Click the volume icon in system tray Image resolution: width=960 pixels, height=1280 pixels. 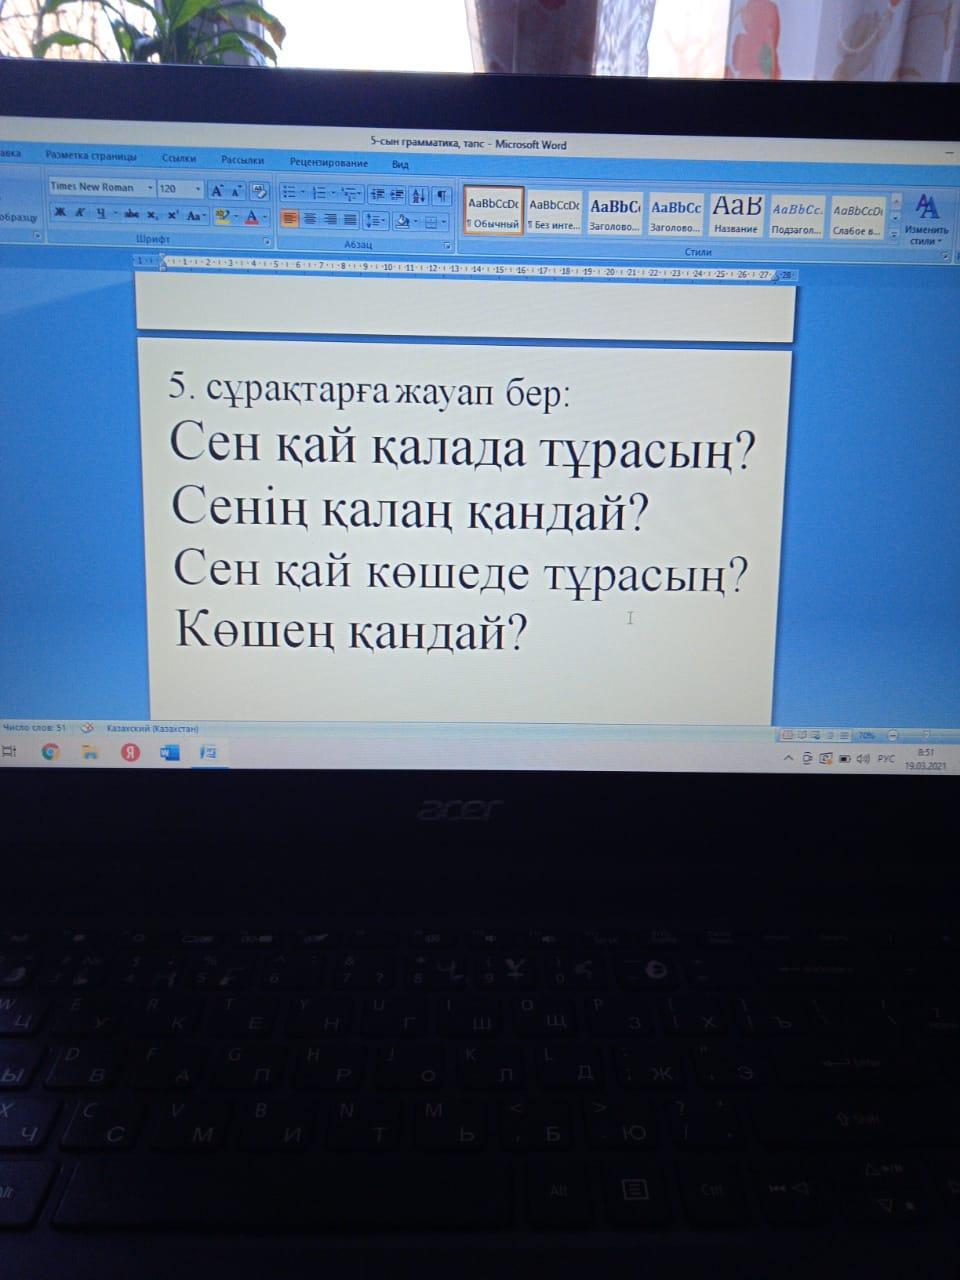click(x=862, y=759)
